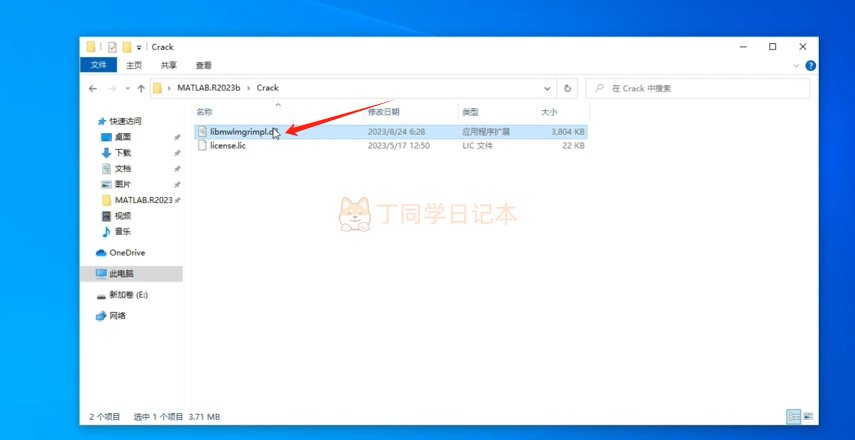Image resolution: width=855 pixels, height=440 pixels.
Task: Click the libmwlmgrimpl.dll file icon
Action: click(x=202, y=131)
